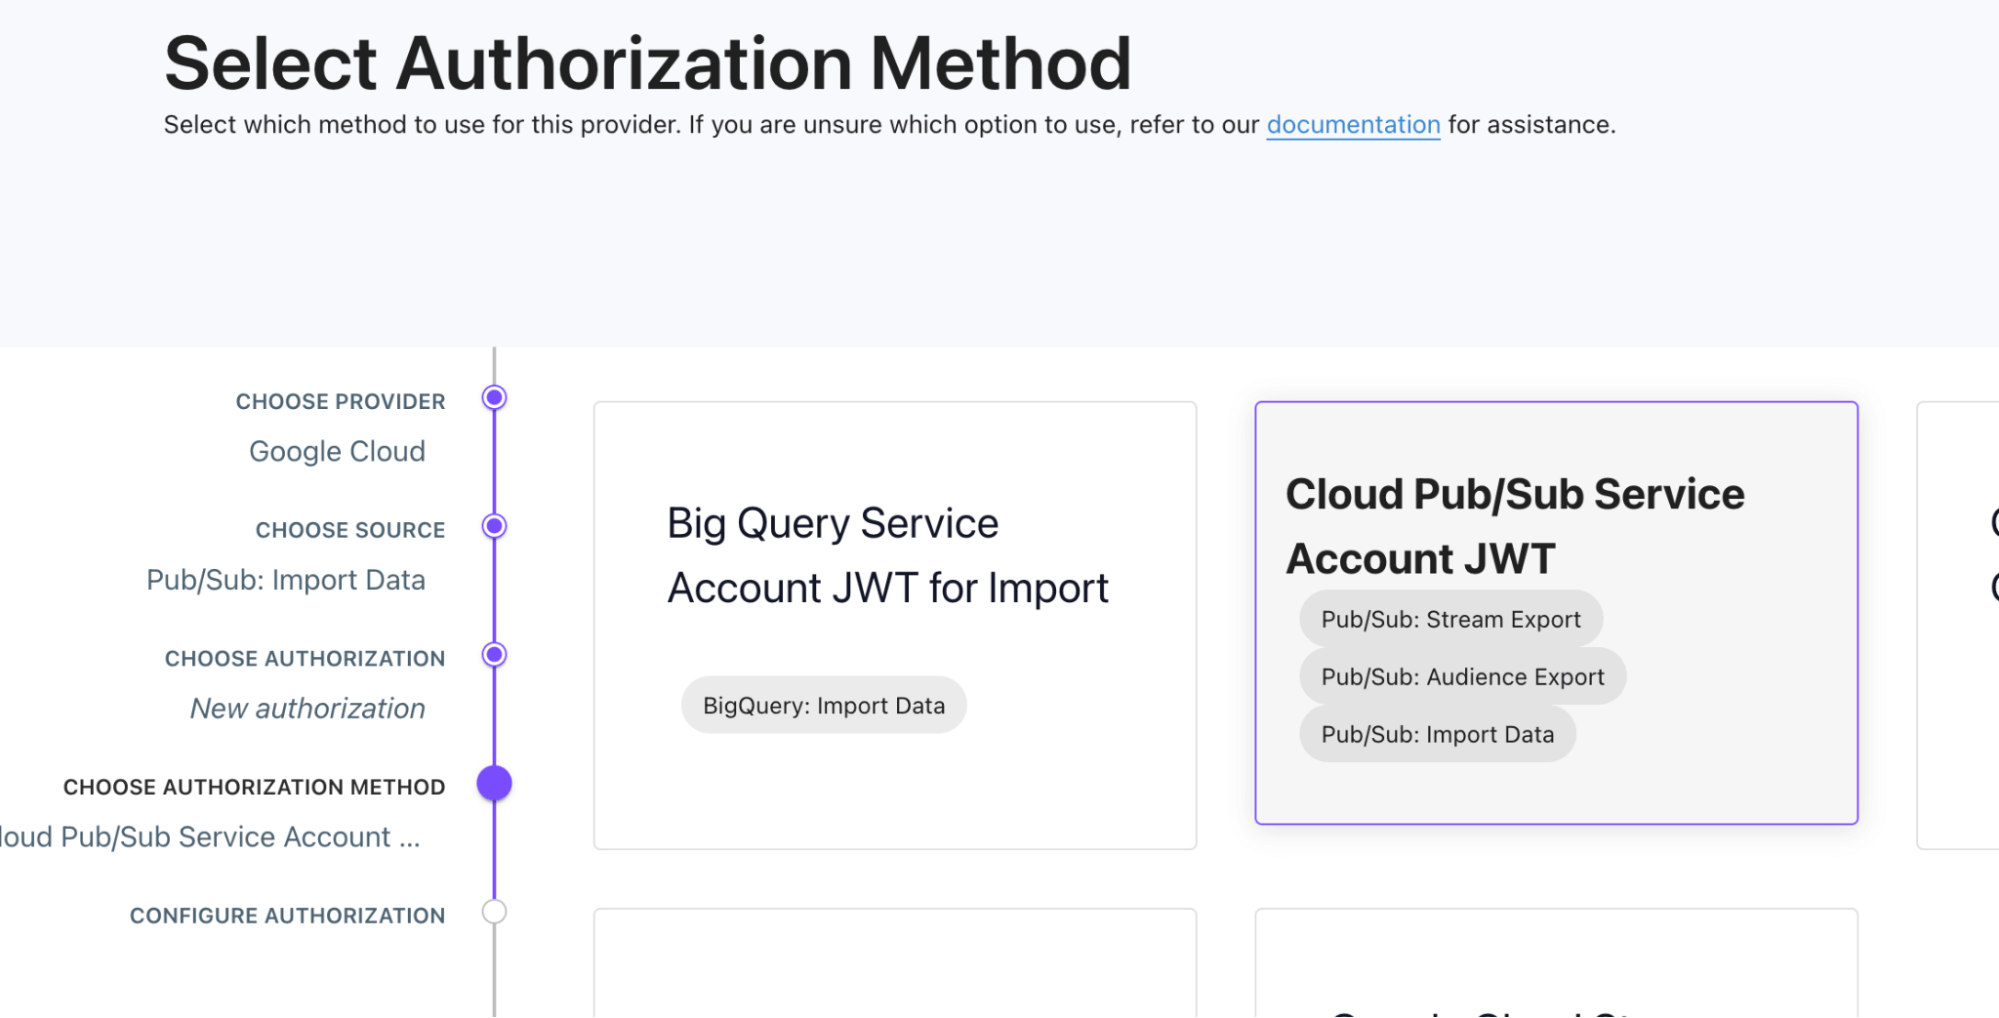Click the Pub/Sub: Audience Export tag
The height and width of the screenshot is (1018, 1999).
(1462, 676)
